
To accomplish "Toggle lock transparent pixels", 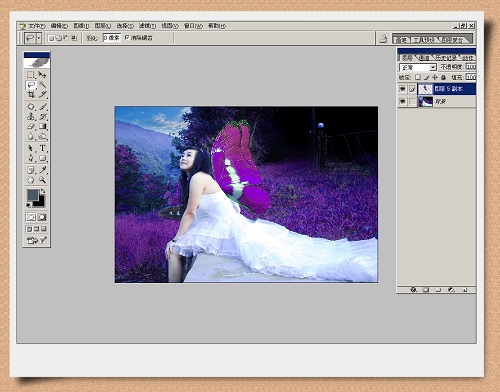I will click(418, 77).
